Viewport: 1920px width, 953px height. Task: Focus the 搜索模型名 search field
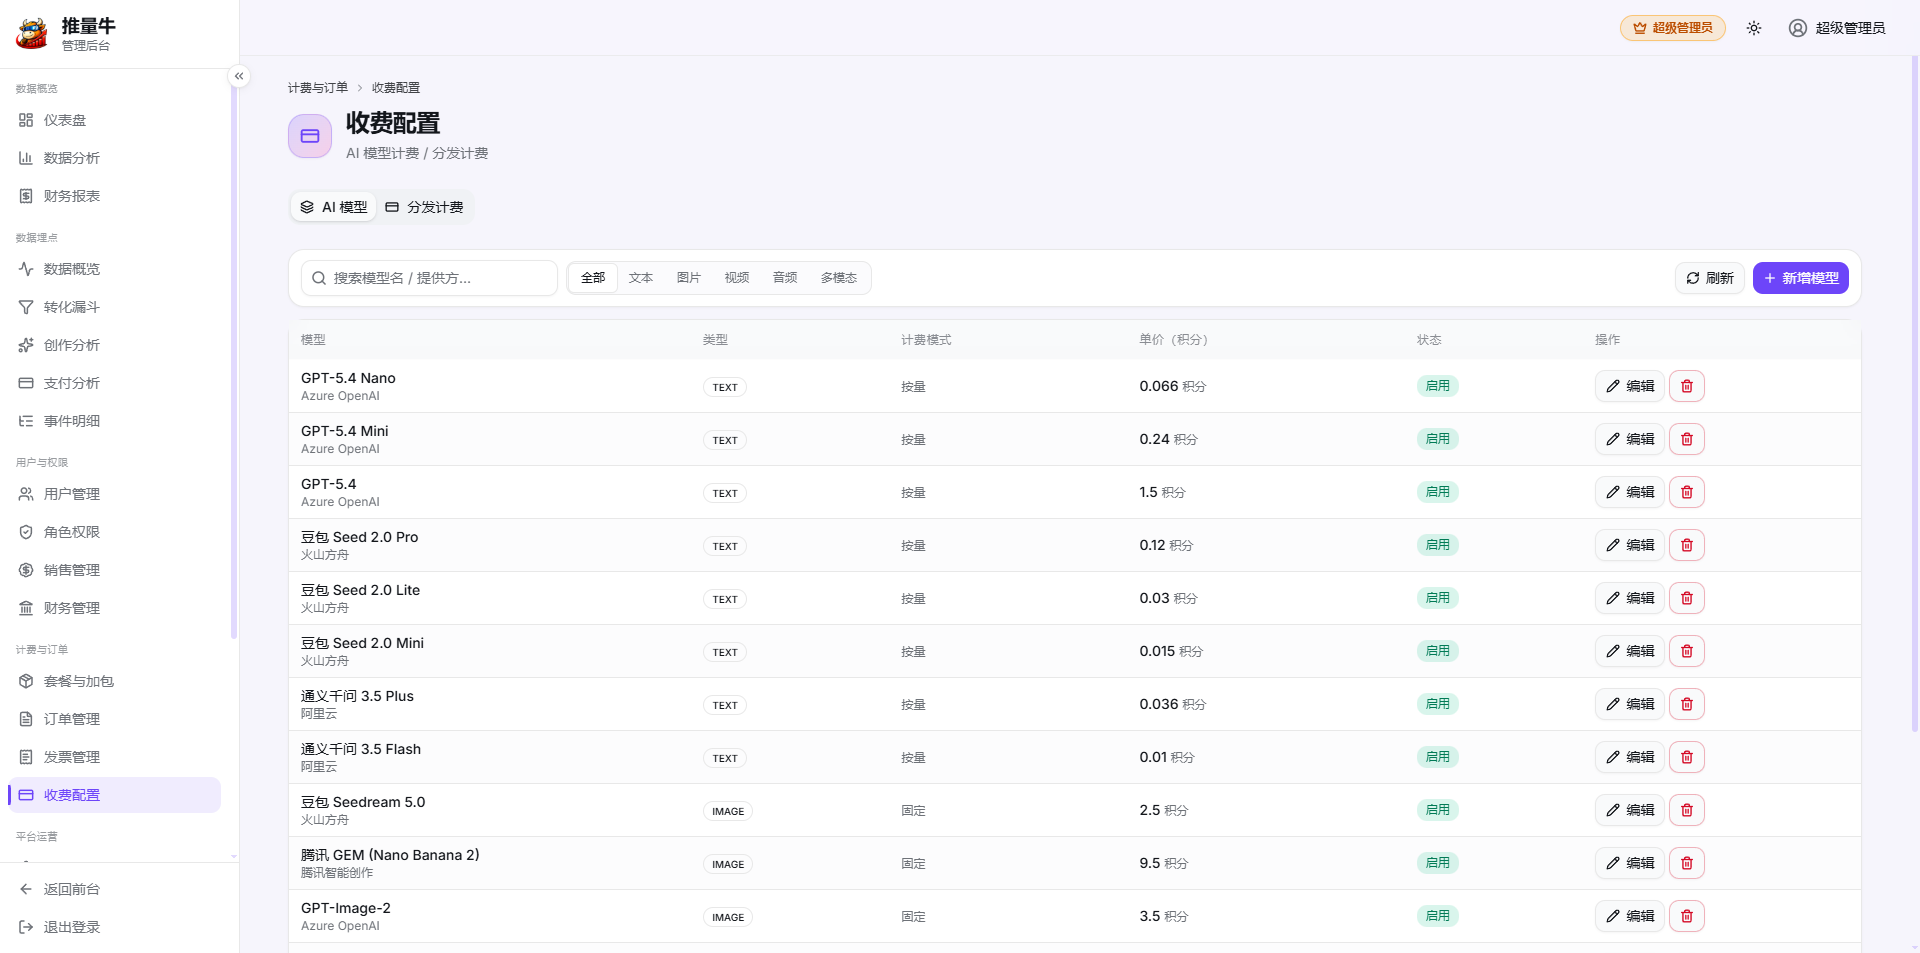(x=429, y=278)
